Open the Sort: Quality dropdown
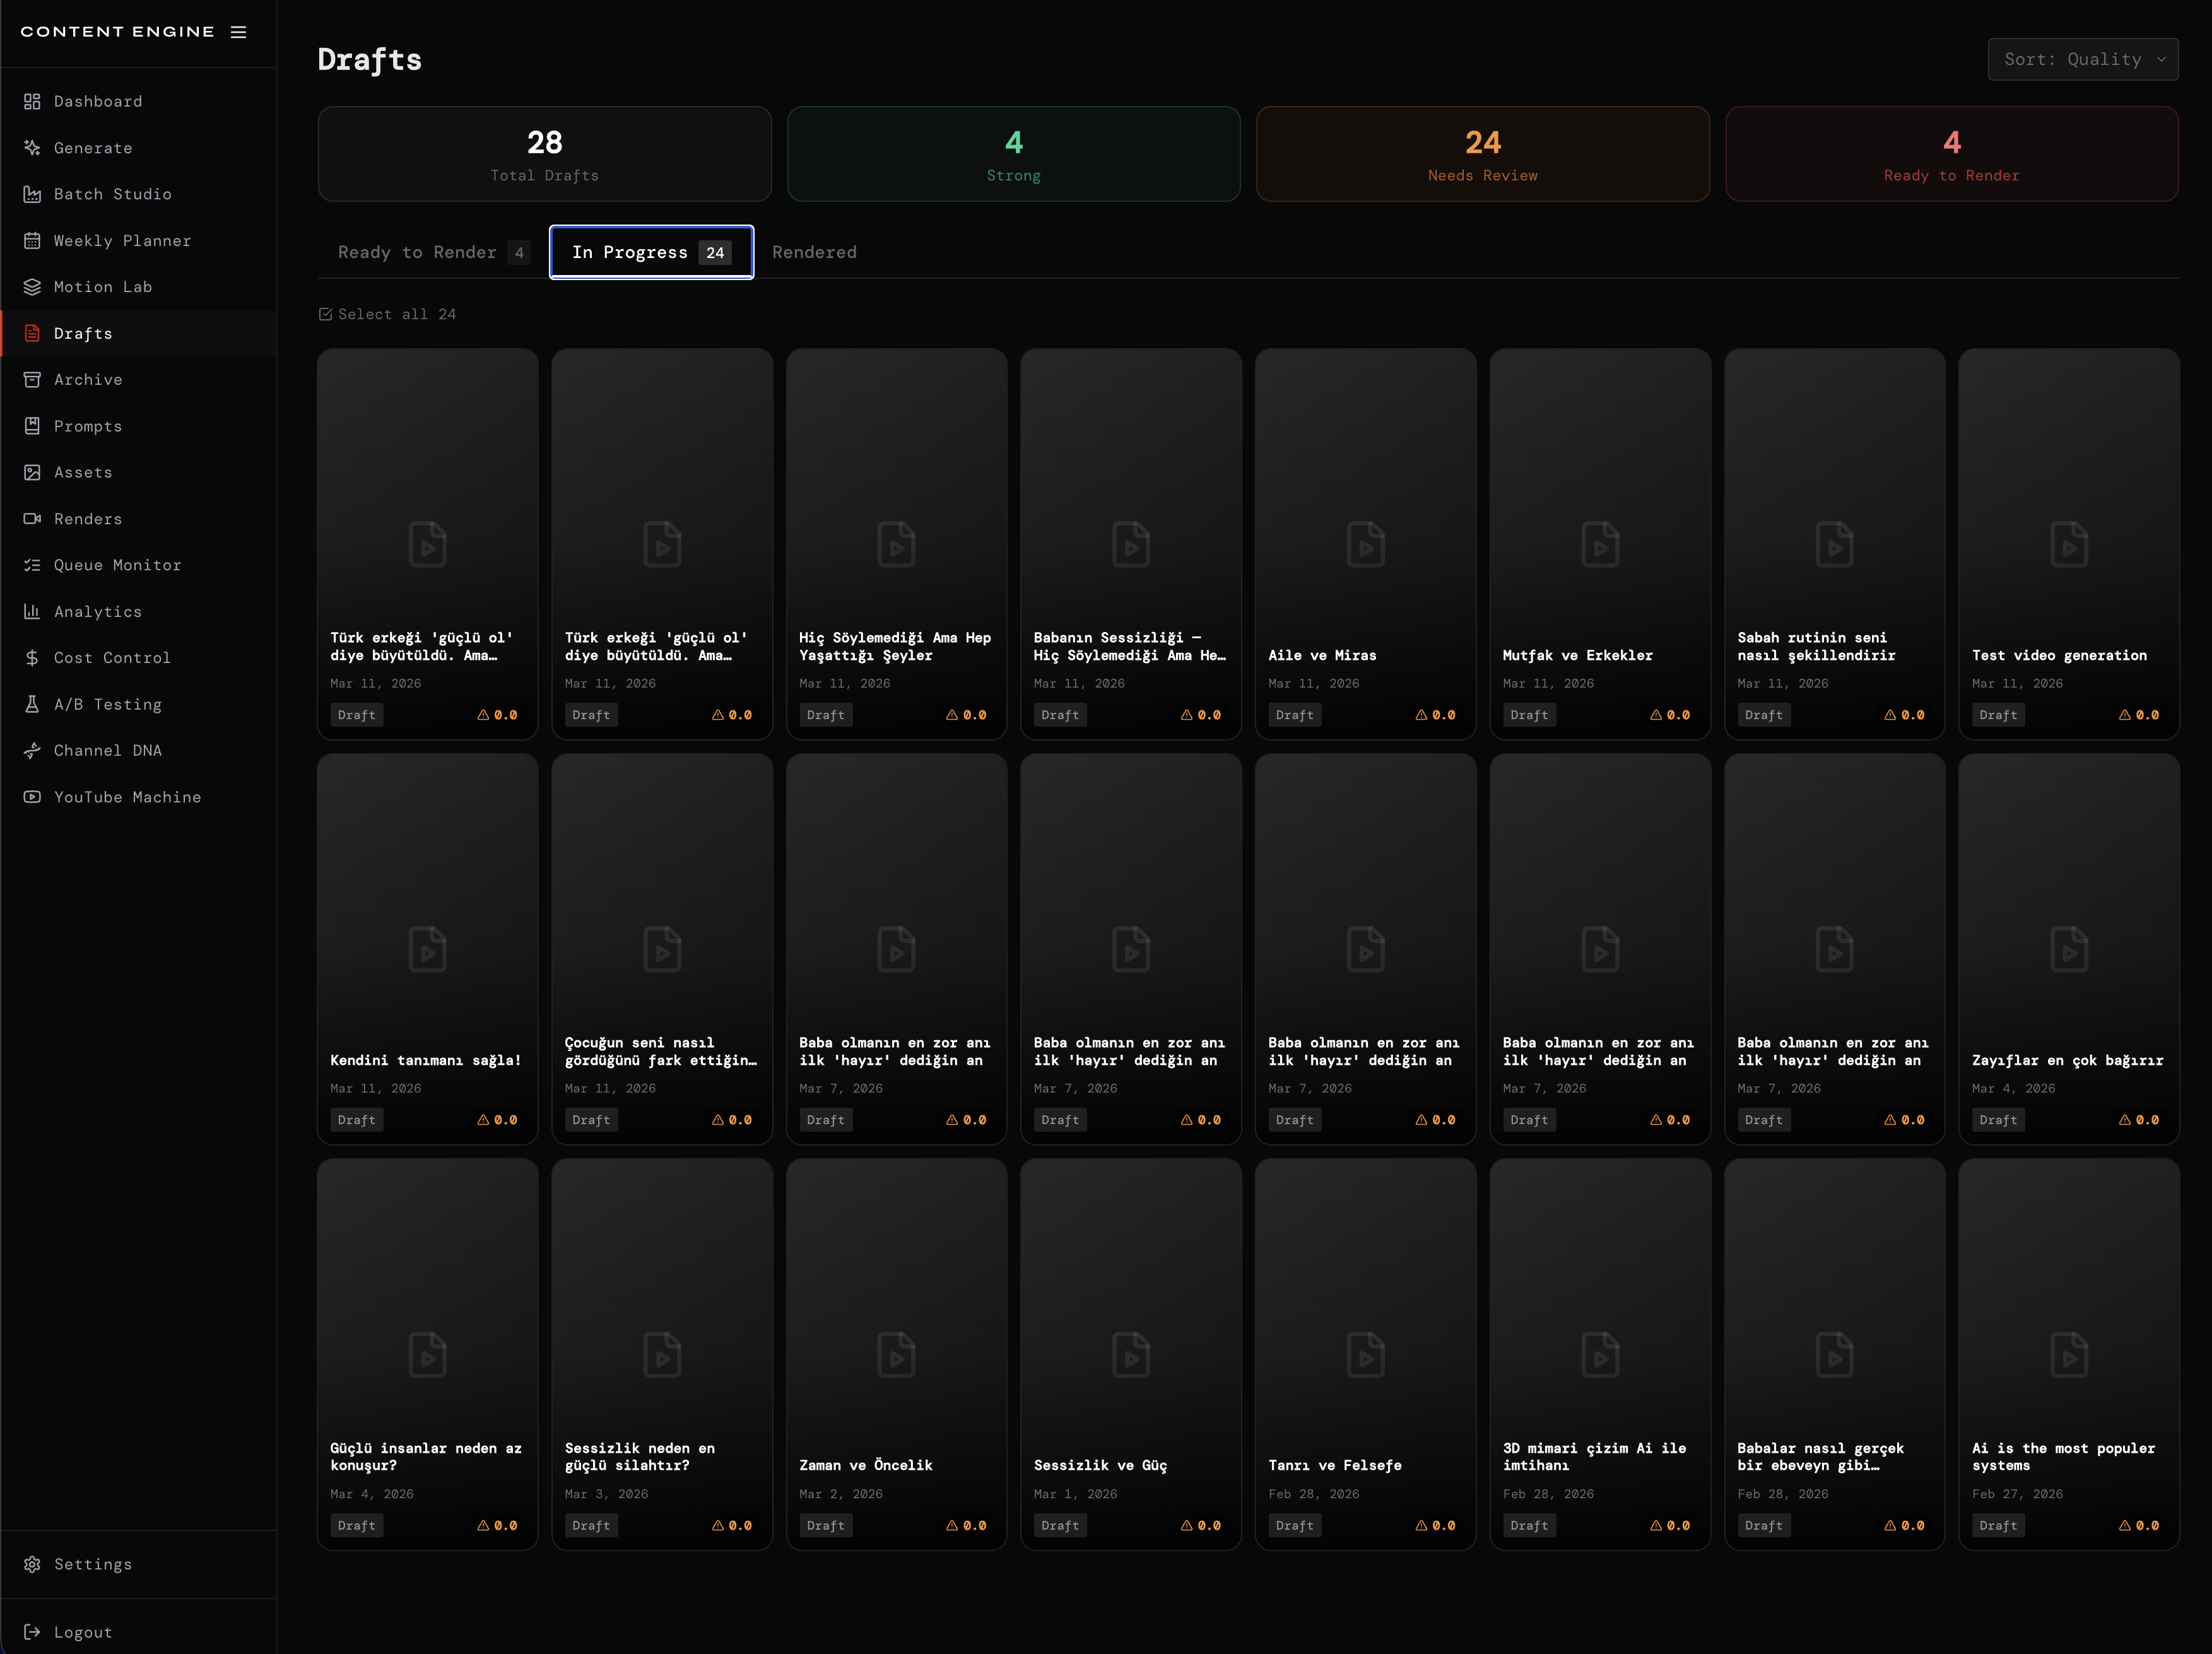 point(2083,59)
